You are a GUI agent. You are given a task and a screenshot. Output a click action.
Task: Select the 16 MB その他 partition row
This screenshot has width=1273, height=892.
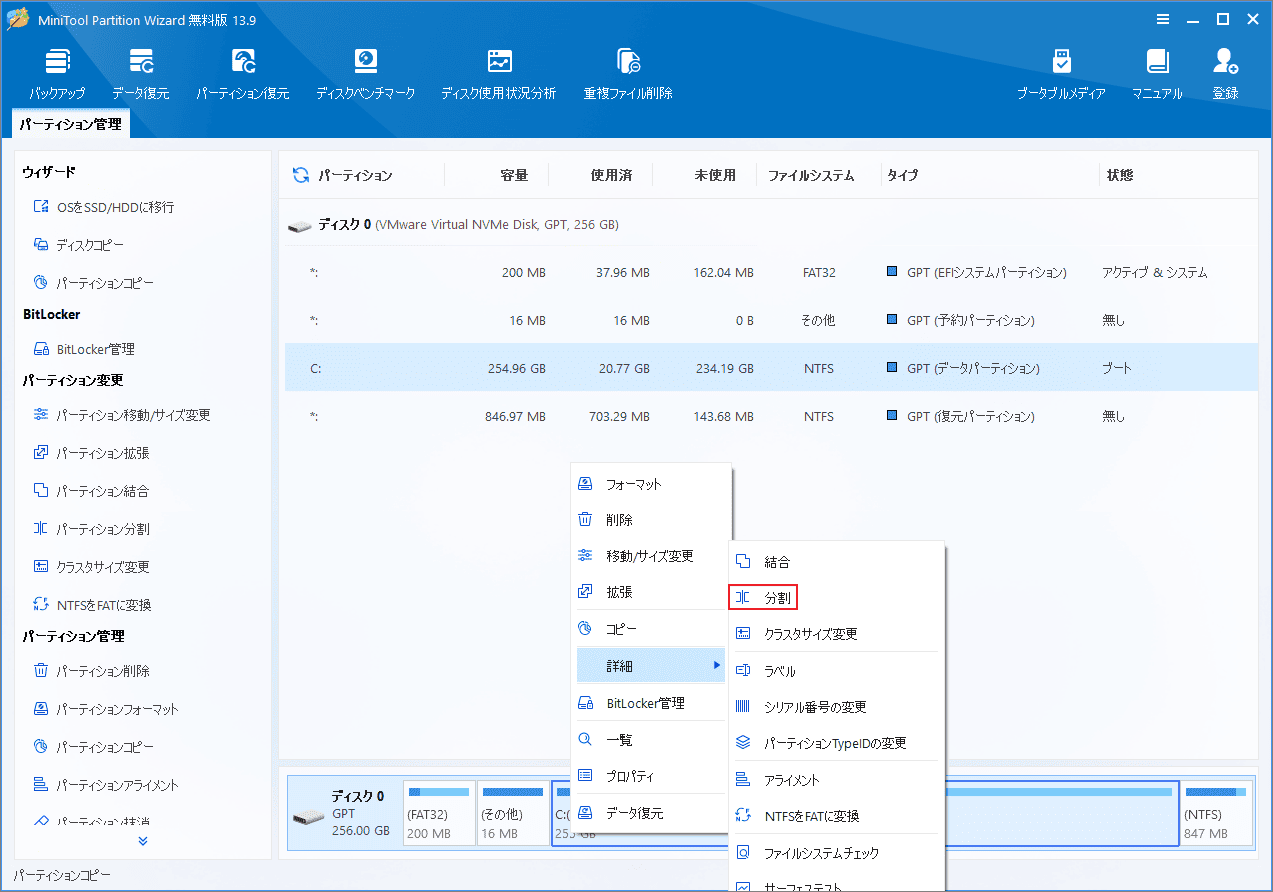(771, 320)
